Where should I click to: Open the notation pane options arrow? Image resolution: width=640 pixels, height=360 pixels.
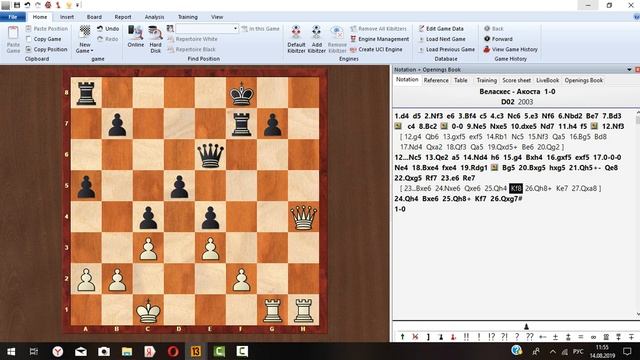tap(629, 70)
